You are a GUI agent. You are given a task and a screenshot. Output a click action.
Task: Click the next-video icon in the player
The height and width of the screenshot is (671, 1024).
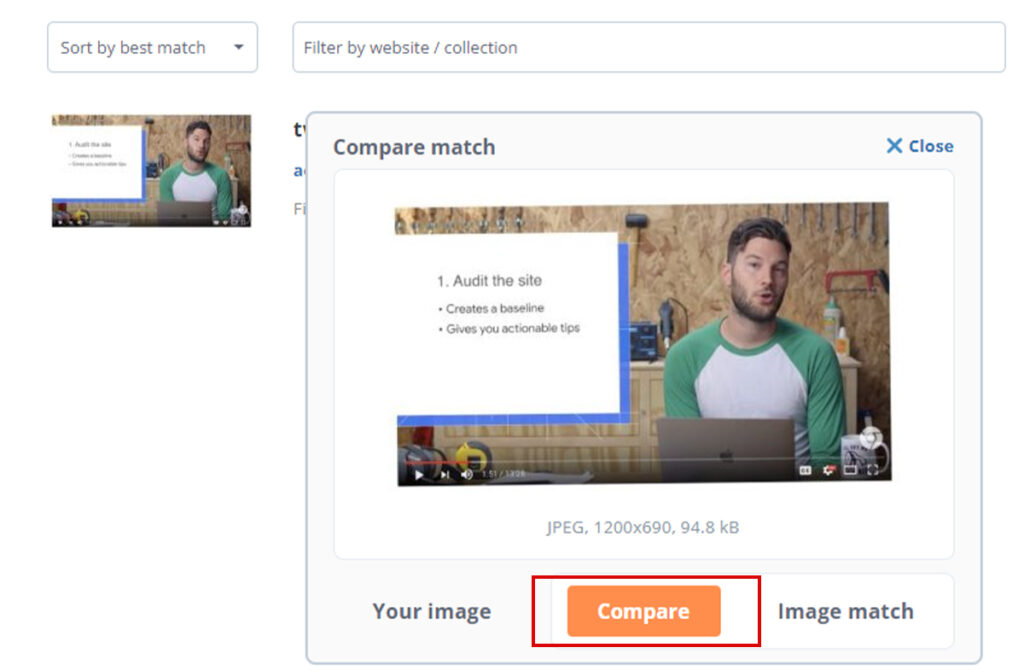pyautogui.click(x=444, y=475)
